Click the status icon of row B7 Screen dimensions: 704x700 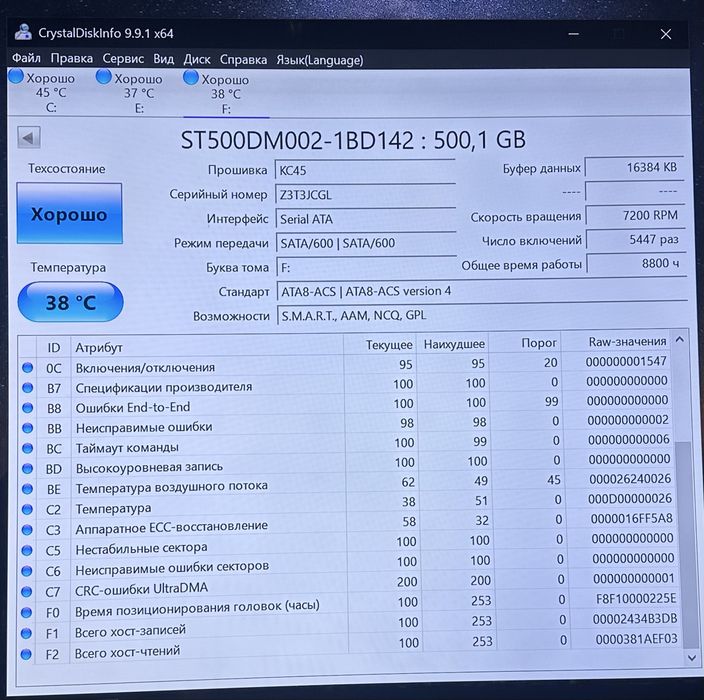27,387
